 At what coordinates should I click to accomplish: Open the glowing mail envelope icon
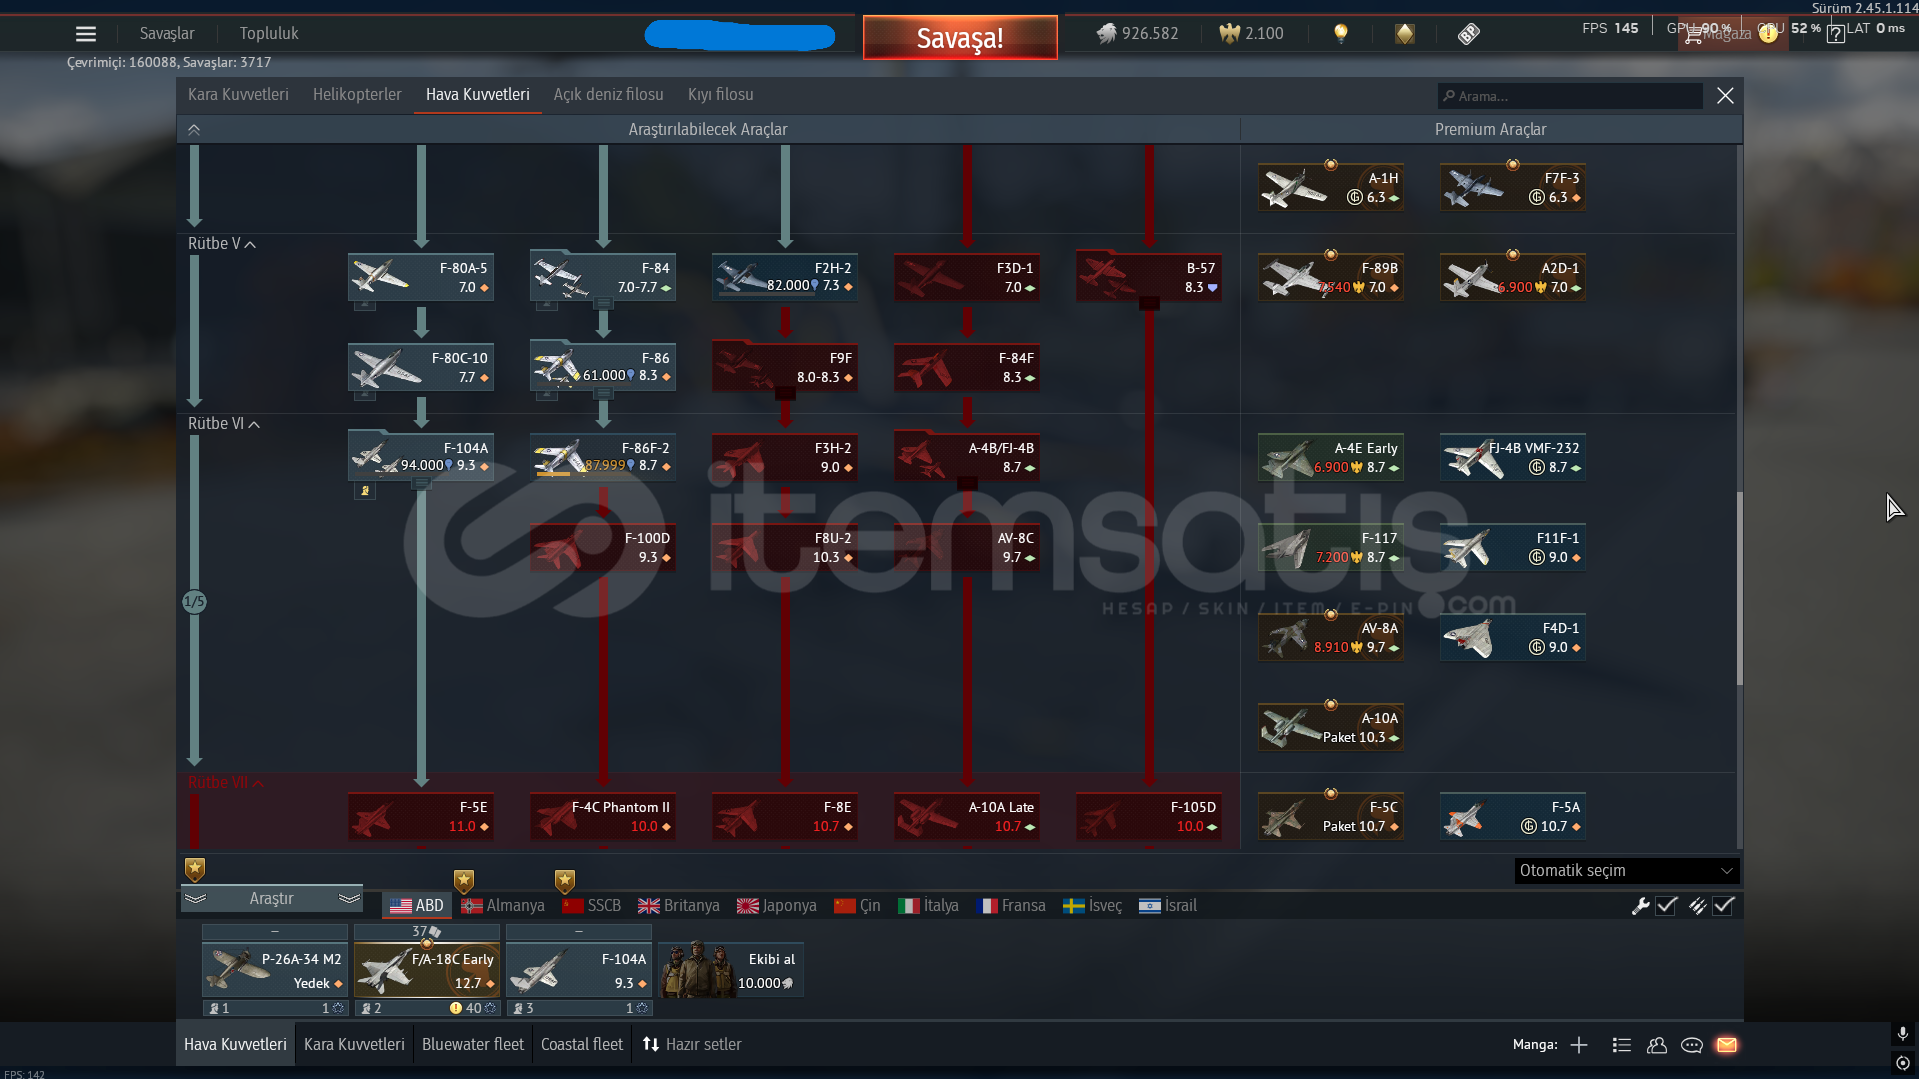coord(1727,1045)
